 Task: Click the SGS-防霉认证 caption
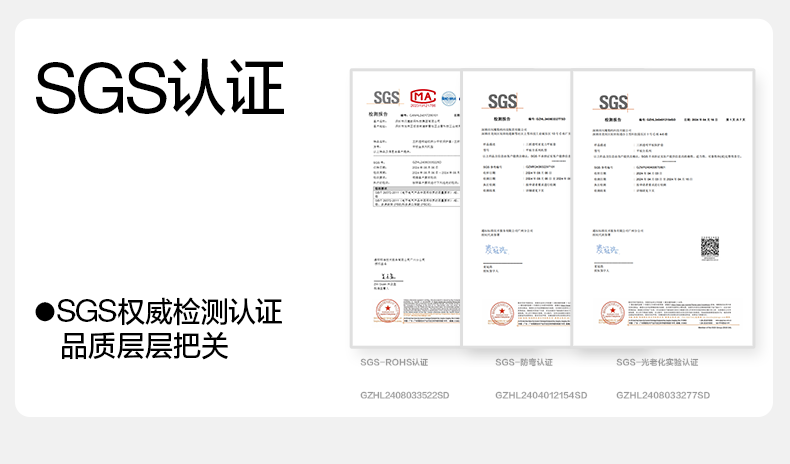(524, 362)
